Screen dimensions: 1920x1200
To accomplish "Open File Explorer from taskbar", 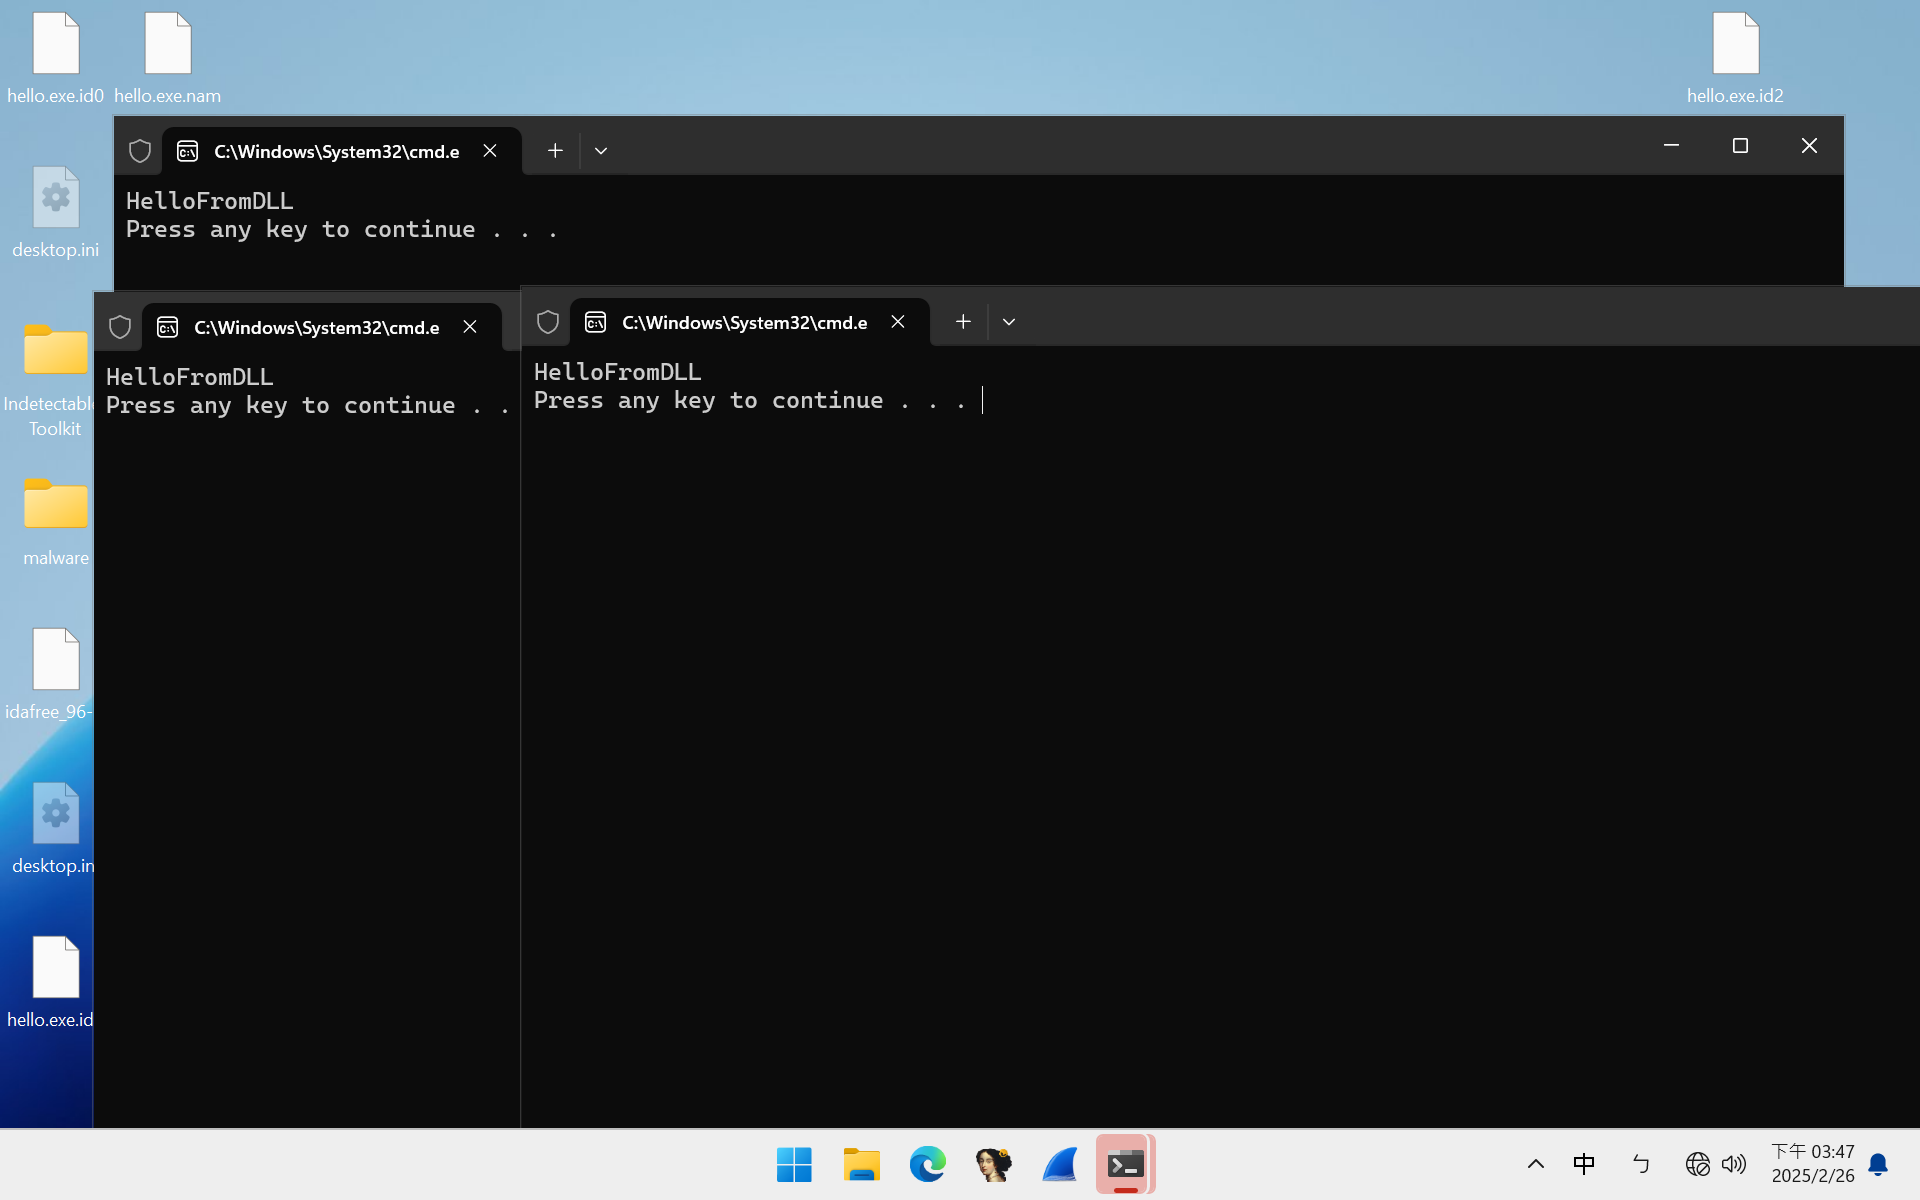I will 861,1164.
